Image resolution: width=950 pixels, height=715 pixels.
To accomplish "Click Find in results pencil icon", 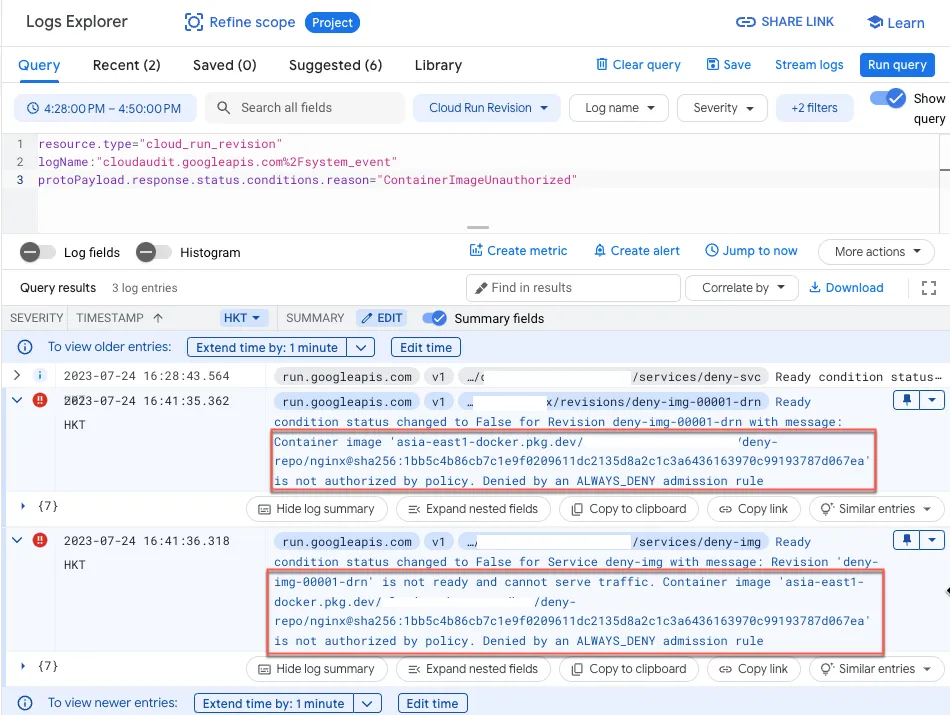I will point(481,288).
